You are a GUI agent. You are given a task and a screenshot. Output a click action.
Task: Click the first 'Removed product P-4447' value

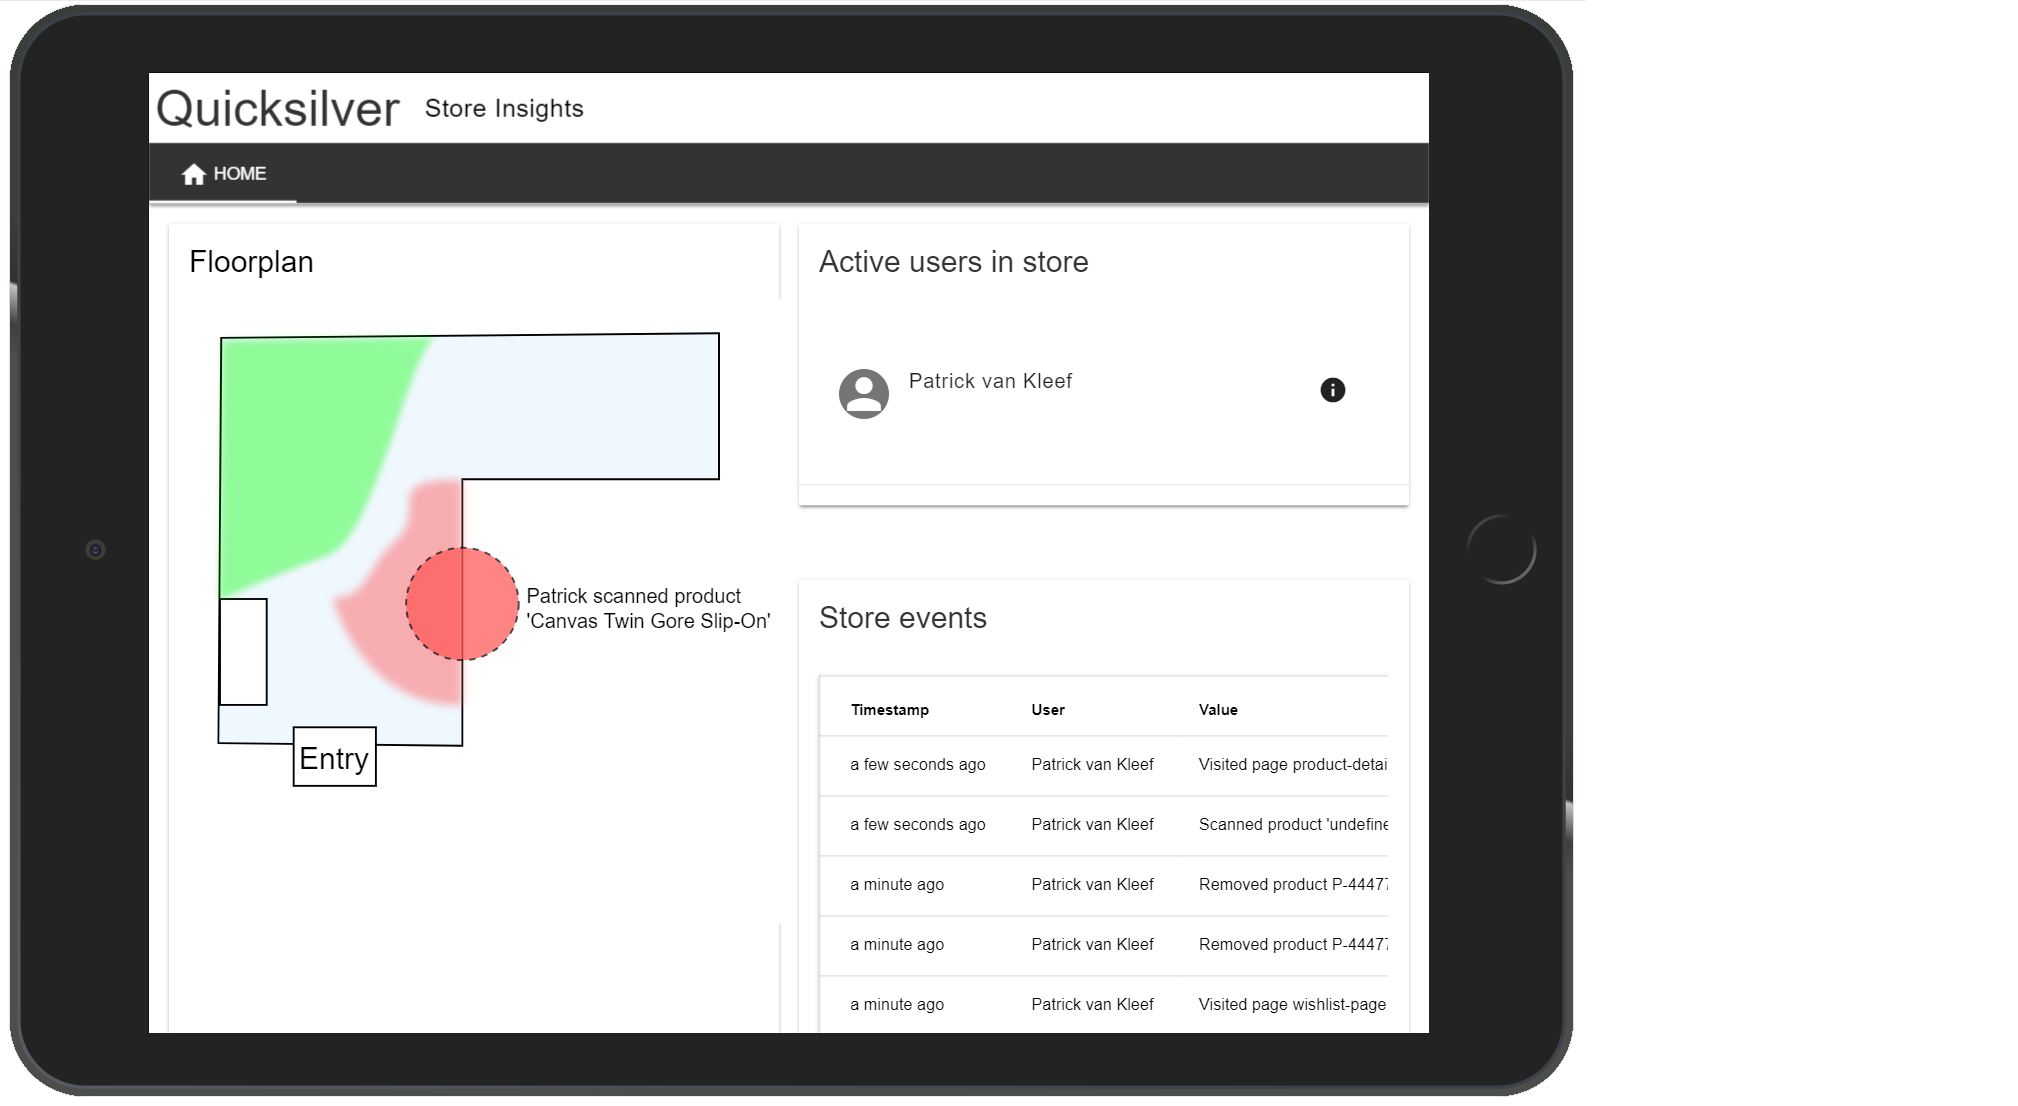tap(1293, 885)
